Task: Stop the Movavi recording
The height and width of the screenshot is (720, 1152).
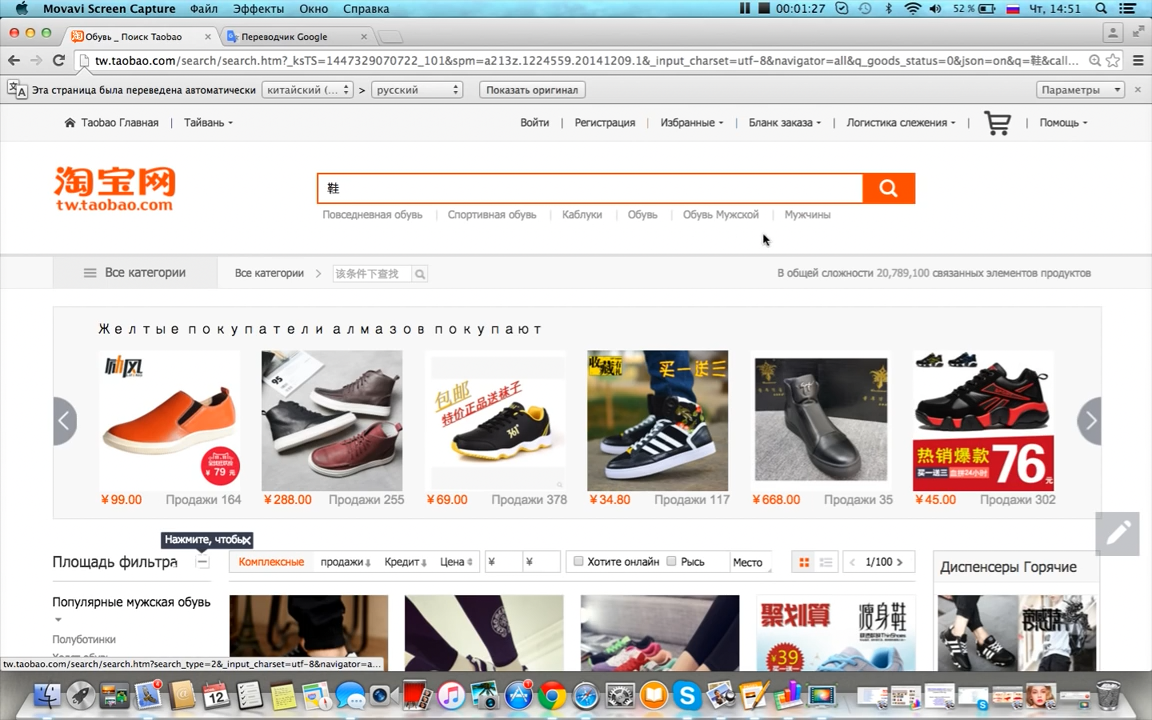Action: (x=764, y=9)
